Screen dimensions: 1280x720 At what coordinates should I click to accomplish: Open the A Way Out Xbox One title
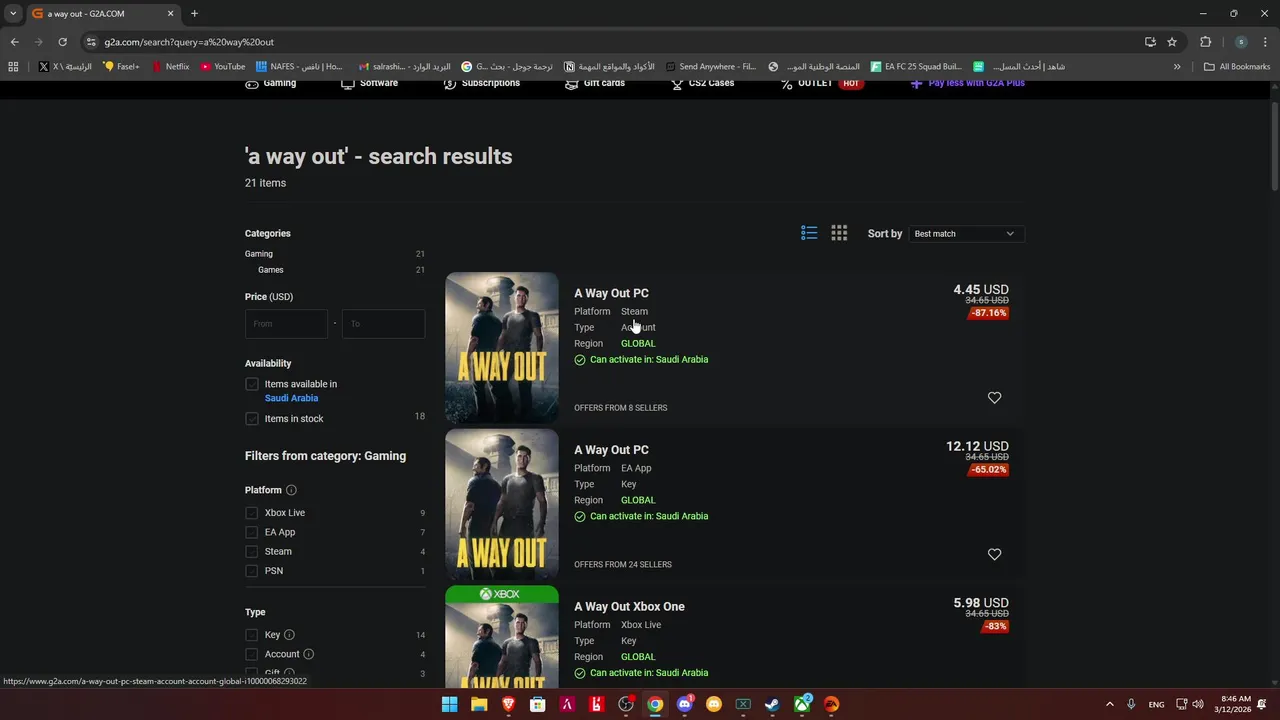[x=629, y=607]
